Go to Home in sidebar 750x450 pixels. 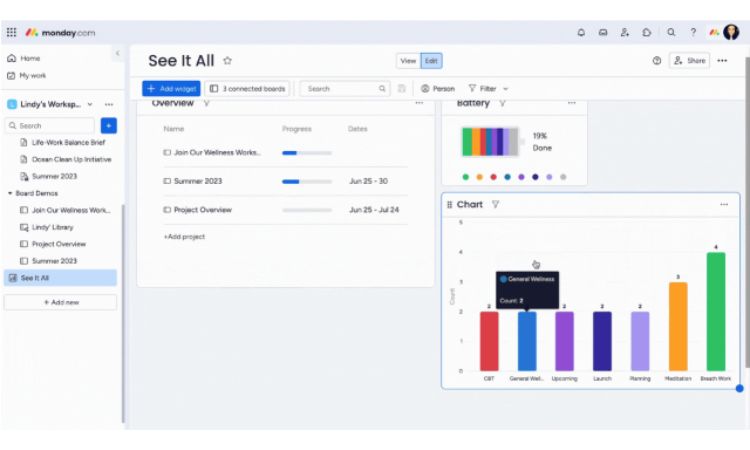point(30,59)
